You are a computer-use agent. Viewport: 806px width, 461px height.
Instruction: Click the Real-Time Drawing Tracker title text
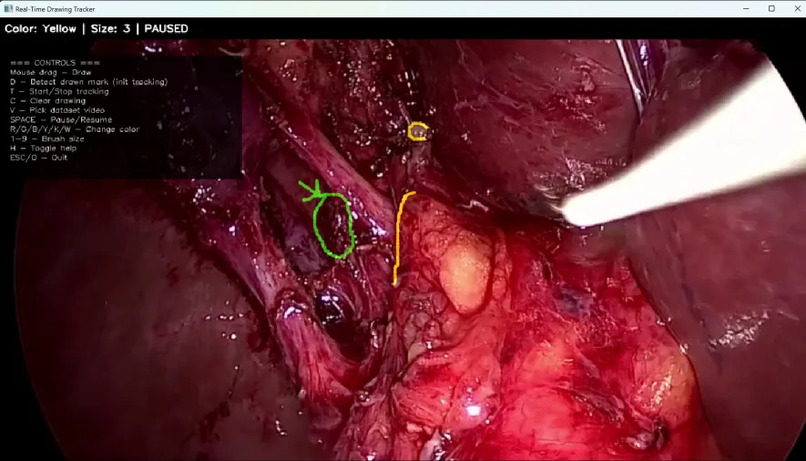point(55,9)
